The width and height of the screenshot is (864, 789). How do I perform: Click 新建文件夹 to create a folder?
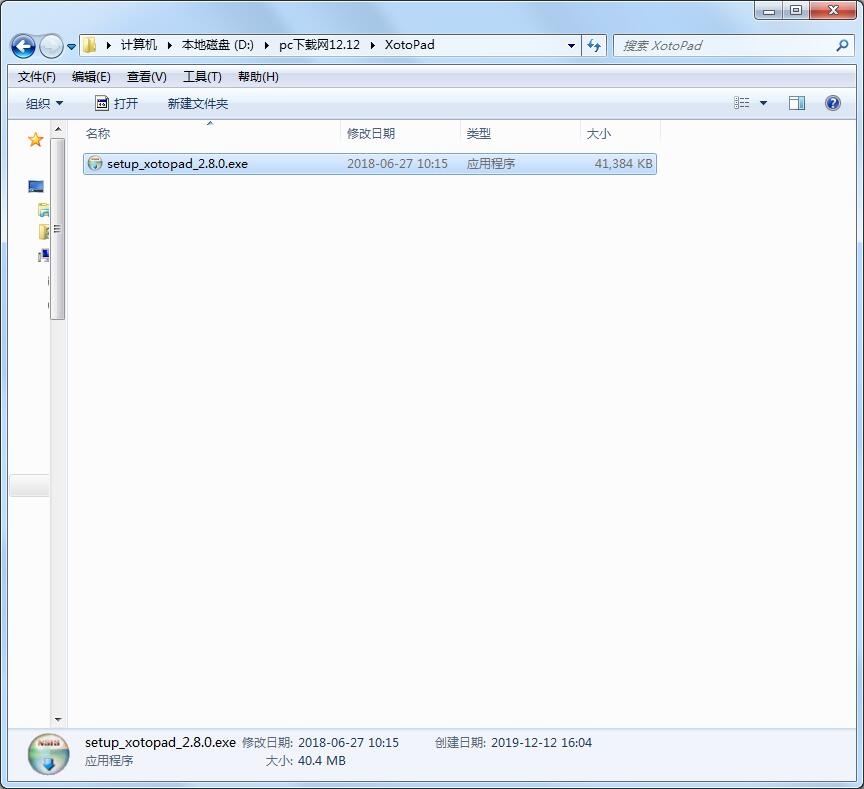[198, 104]
